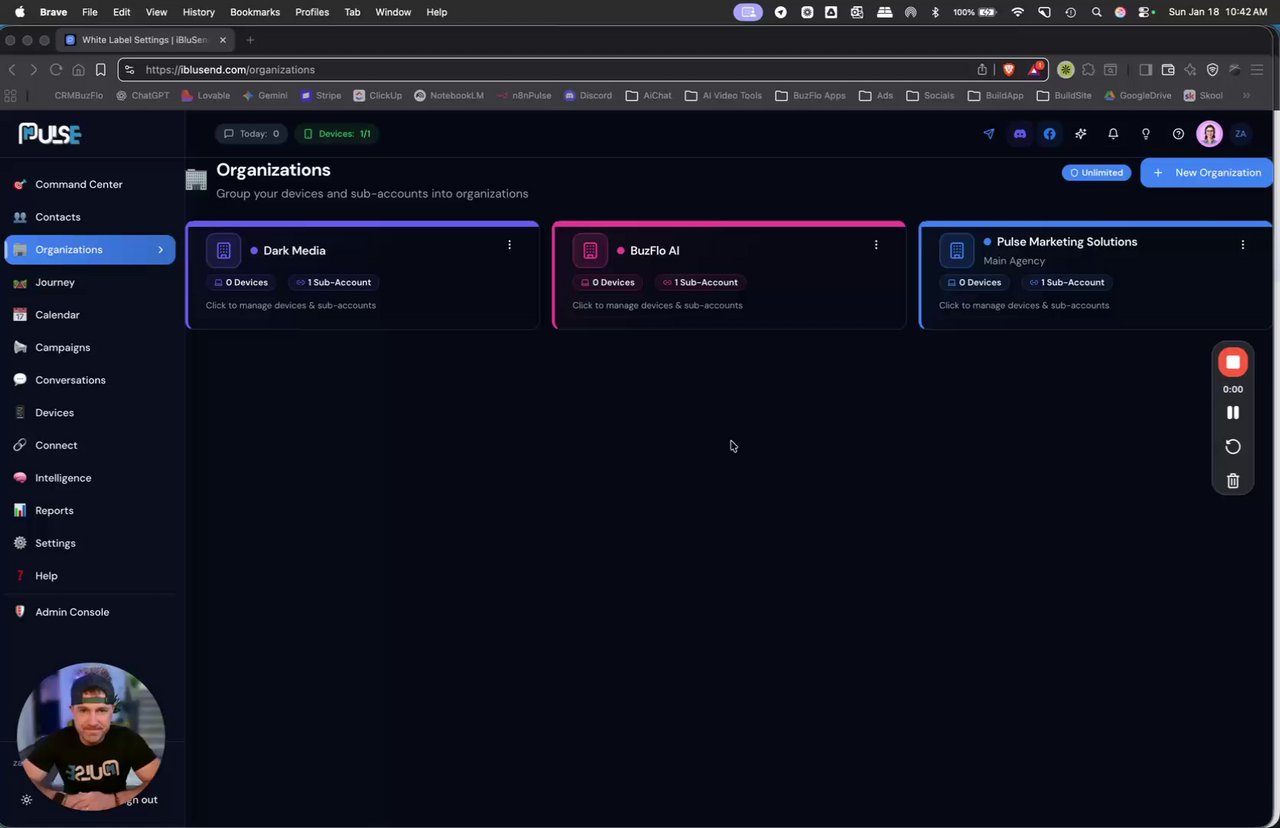Select Conversations in the sidebar

[x=90, y=380]
